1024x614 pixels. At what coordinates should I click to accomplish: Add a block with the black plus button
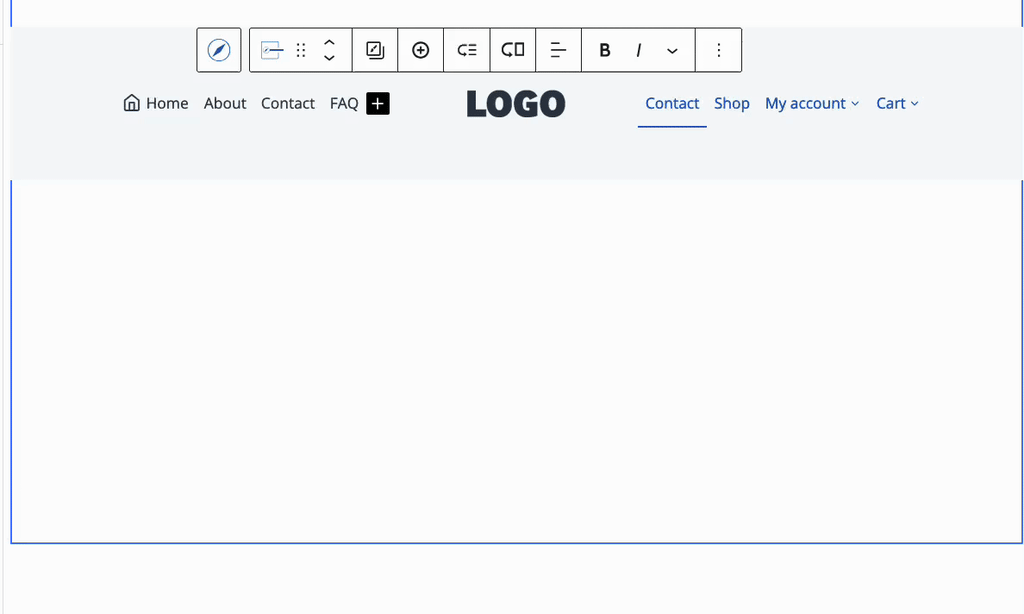click(378, 103)
